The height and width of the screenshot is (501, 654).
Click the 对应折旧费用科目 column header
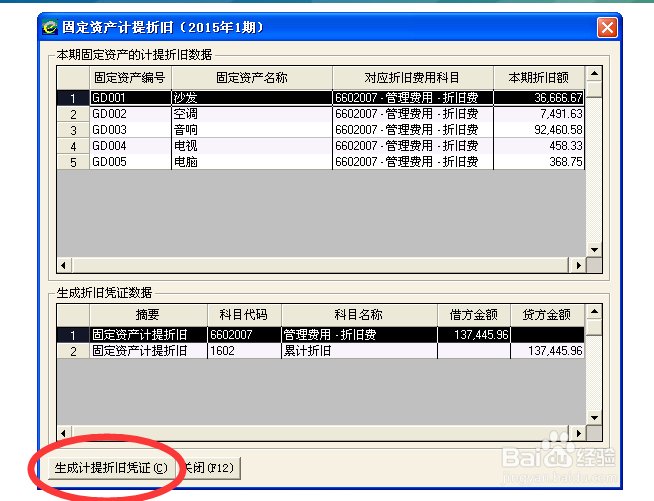[413, 78]
